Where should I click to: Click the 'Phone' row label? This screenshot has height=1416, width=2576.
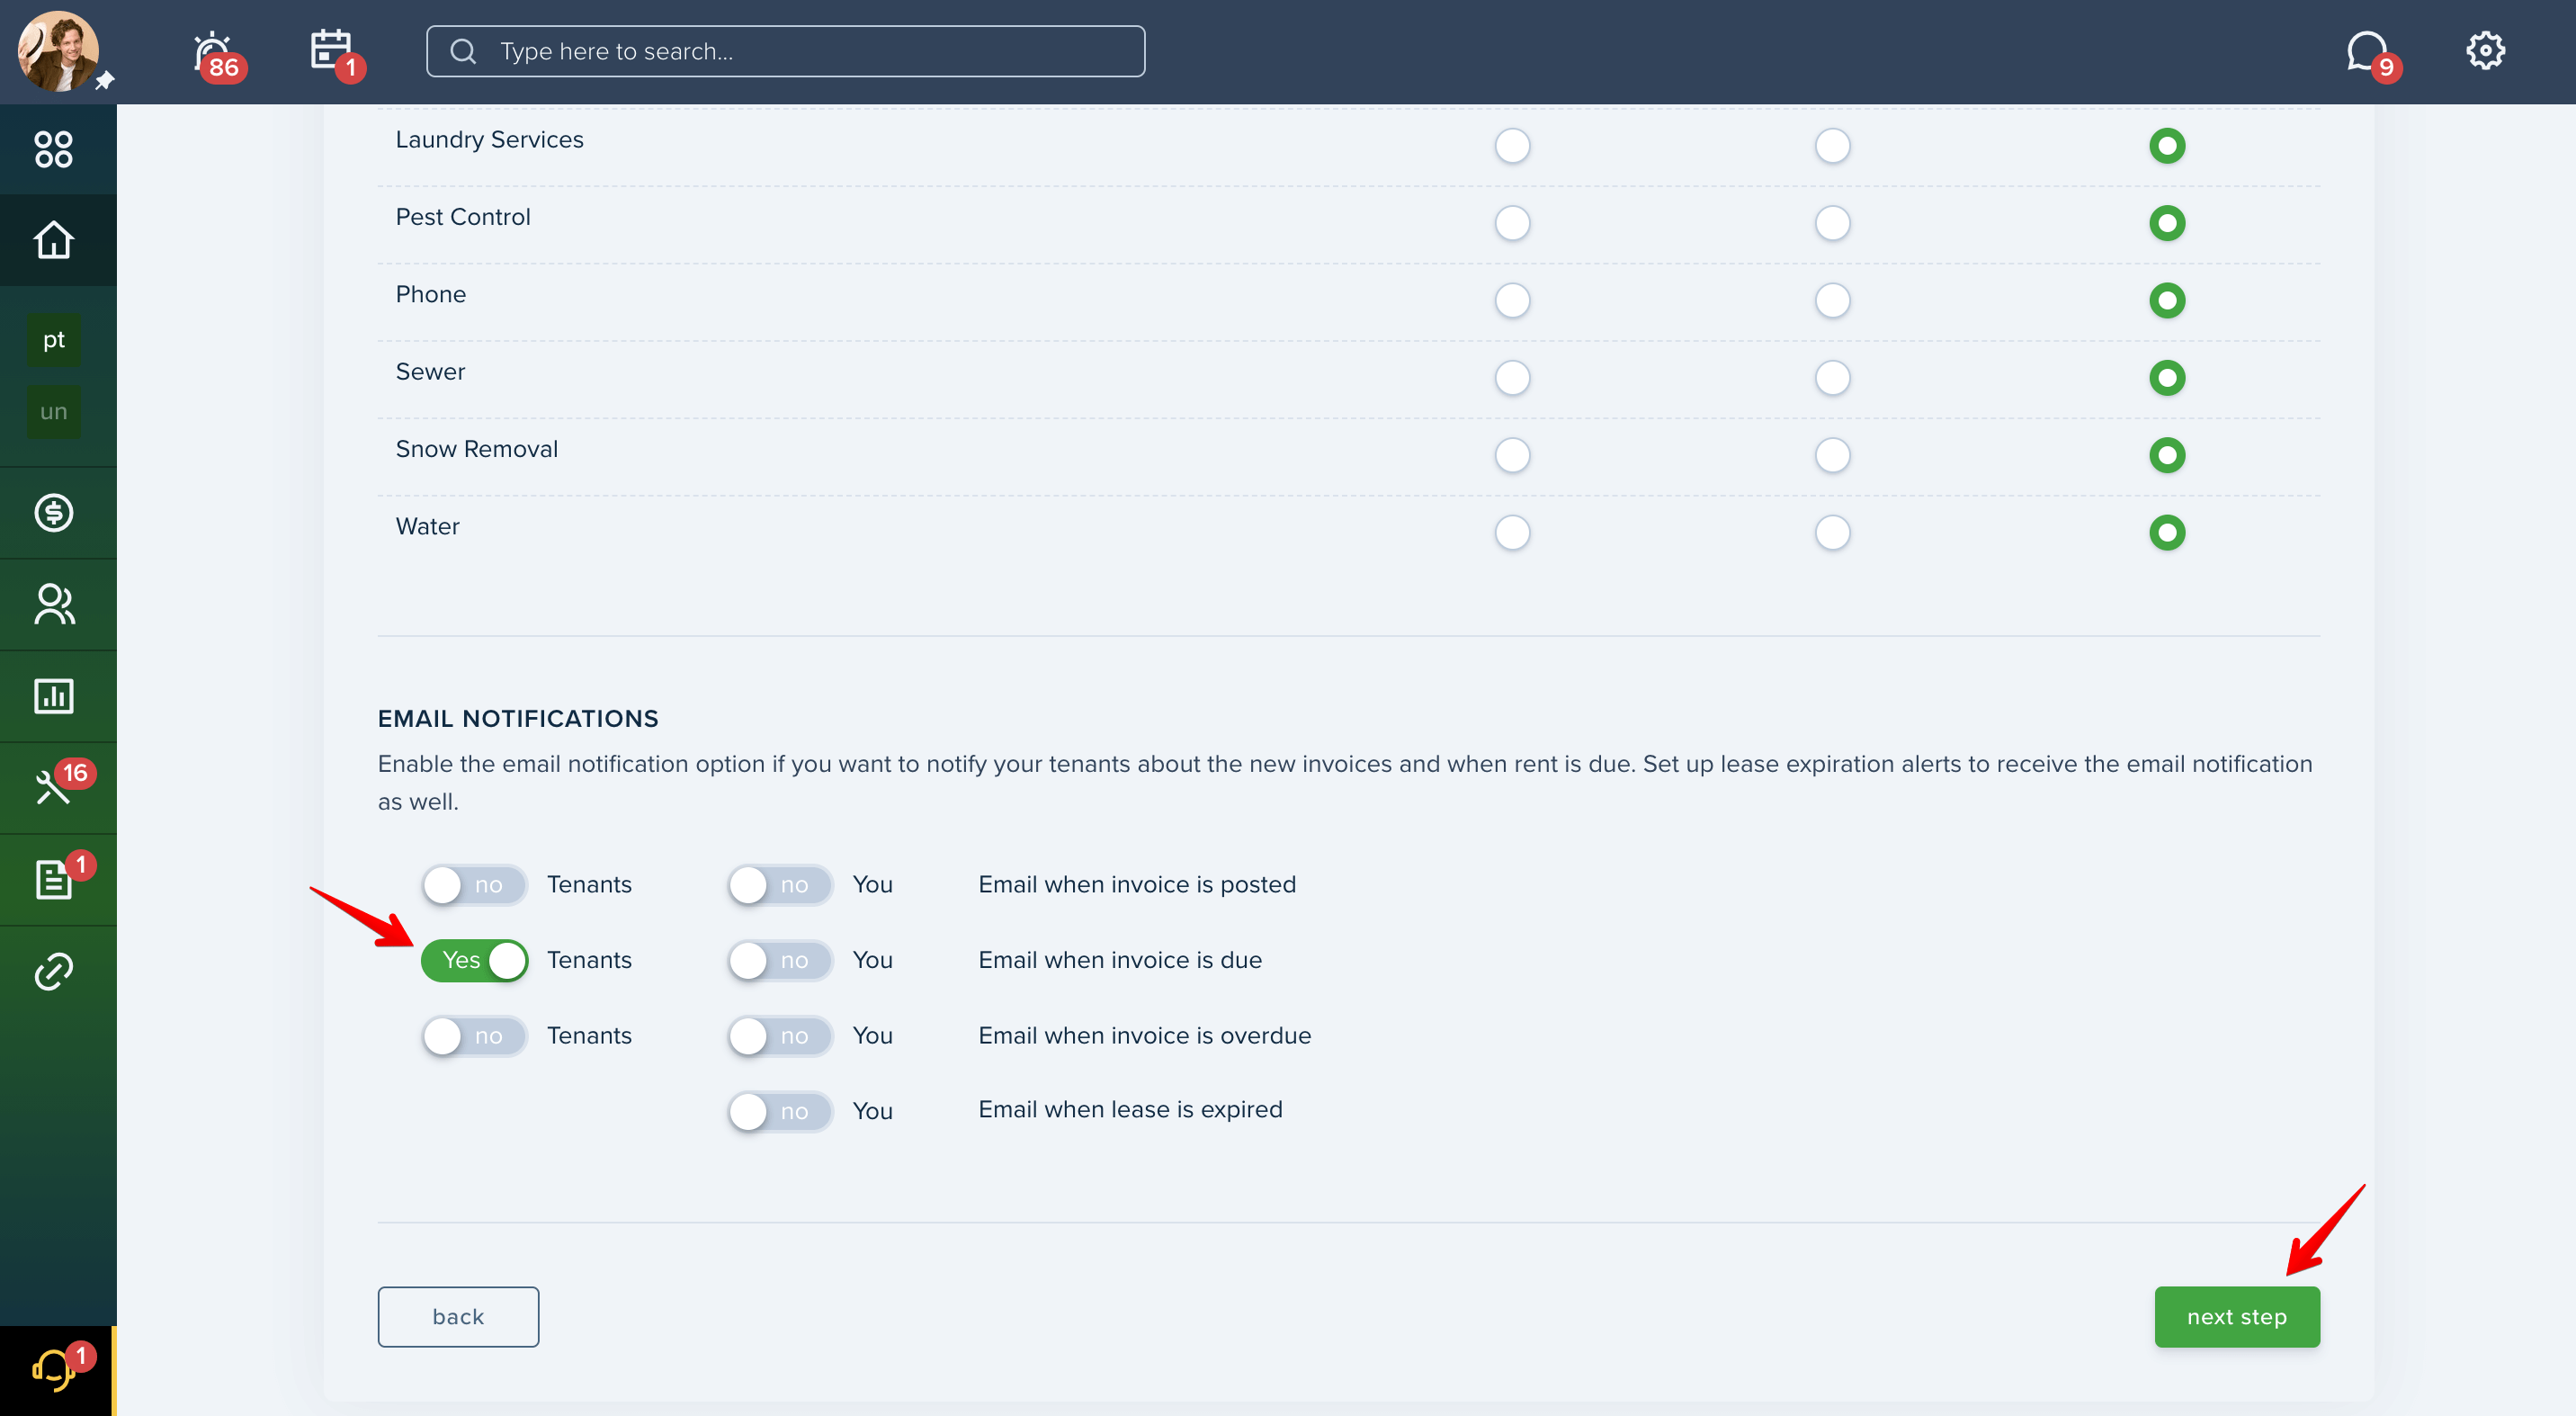point(430,295)
